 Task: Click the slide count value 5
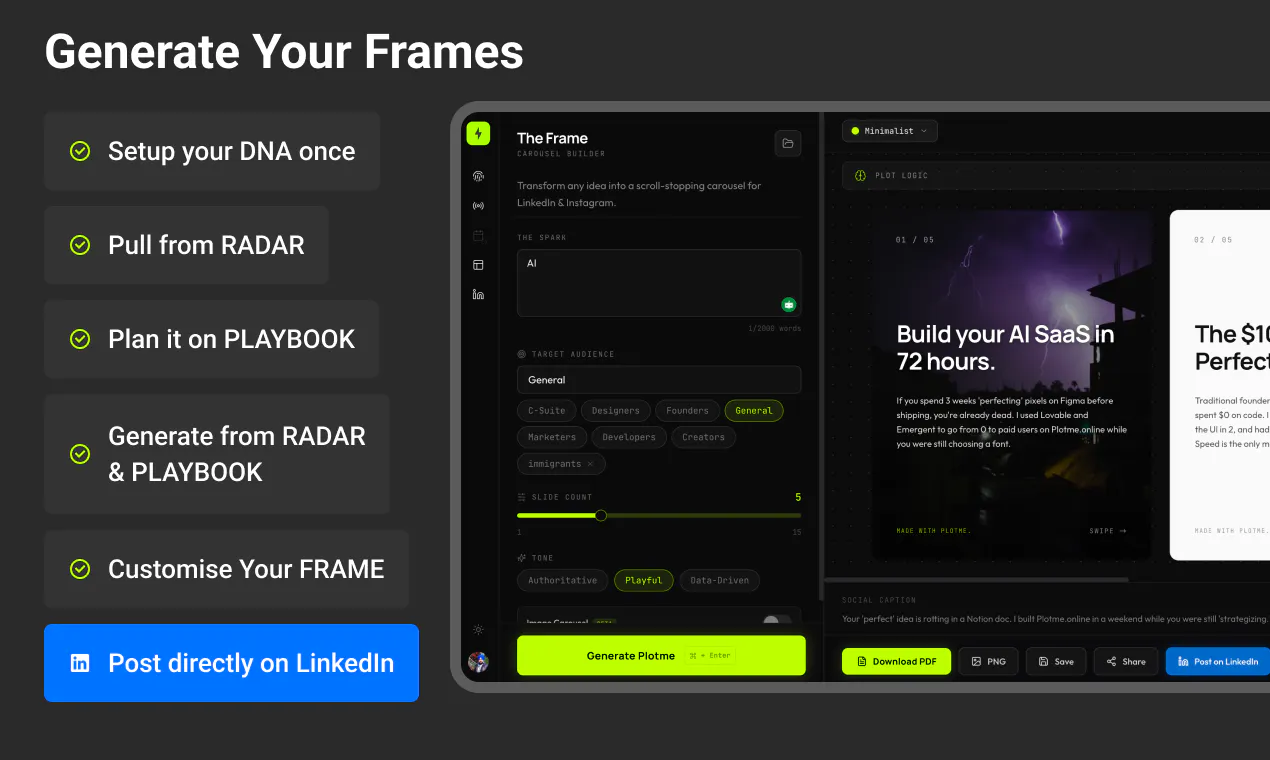click(x=798, y=497)
